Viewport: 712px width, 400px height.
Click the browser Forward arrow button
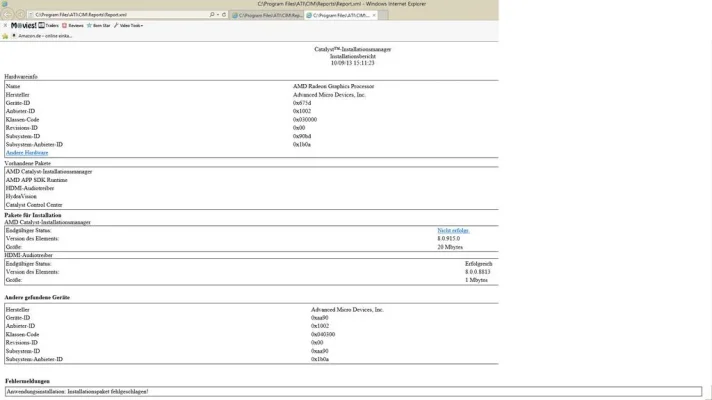20,15
